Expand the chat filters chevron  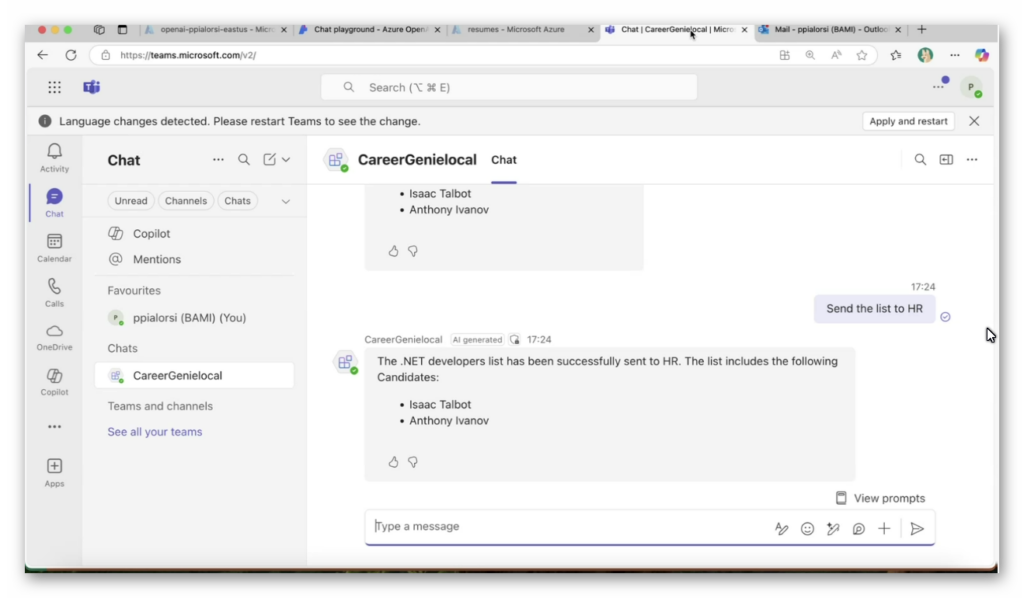point(285,201)
